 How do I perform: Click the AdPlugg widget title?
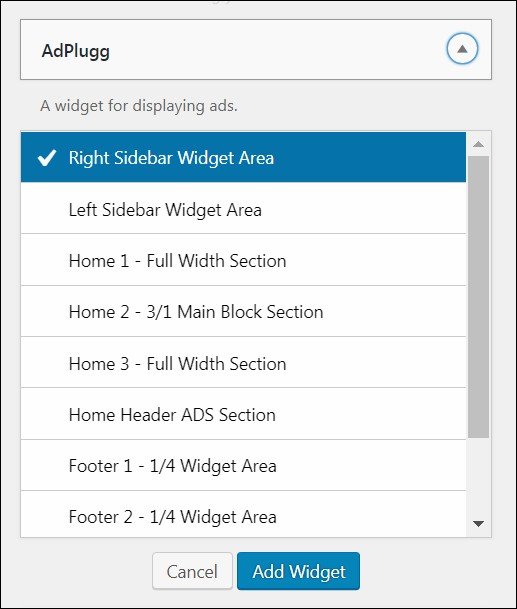(x=76, y=51)
